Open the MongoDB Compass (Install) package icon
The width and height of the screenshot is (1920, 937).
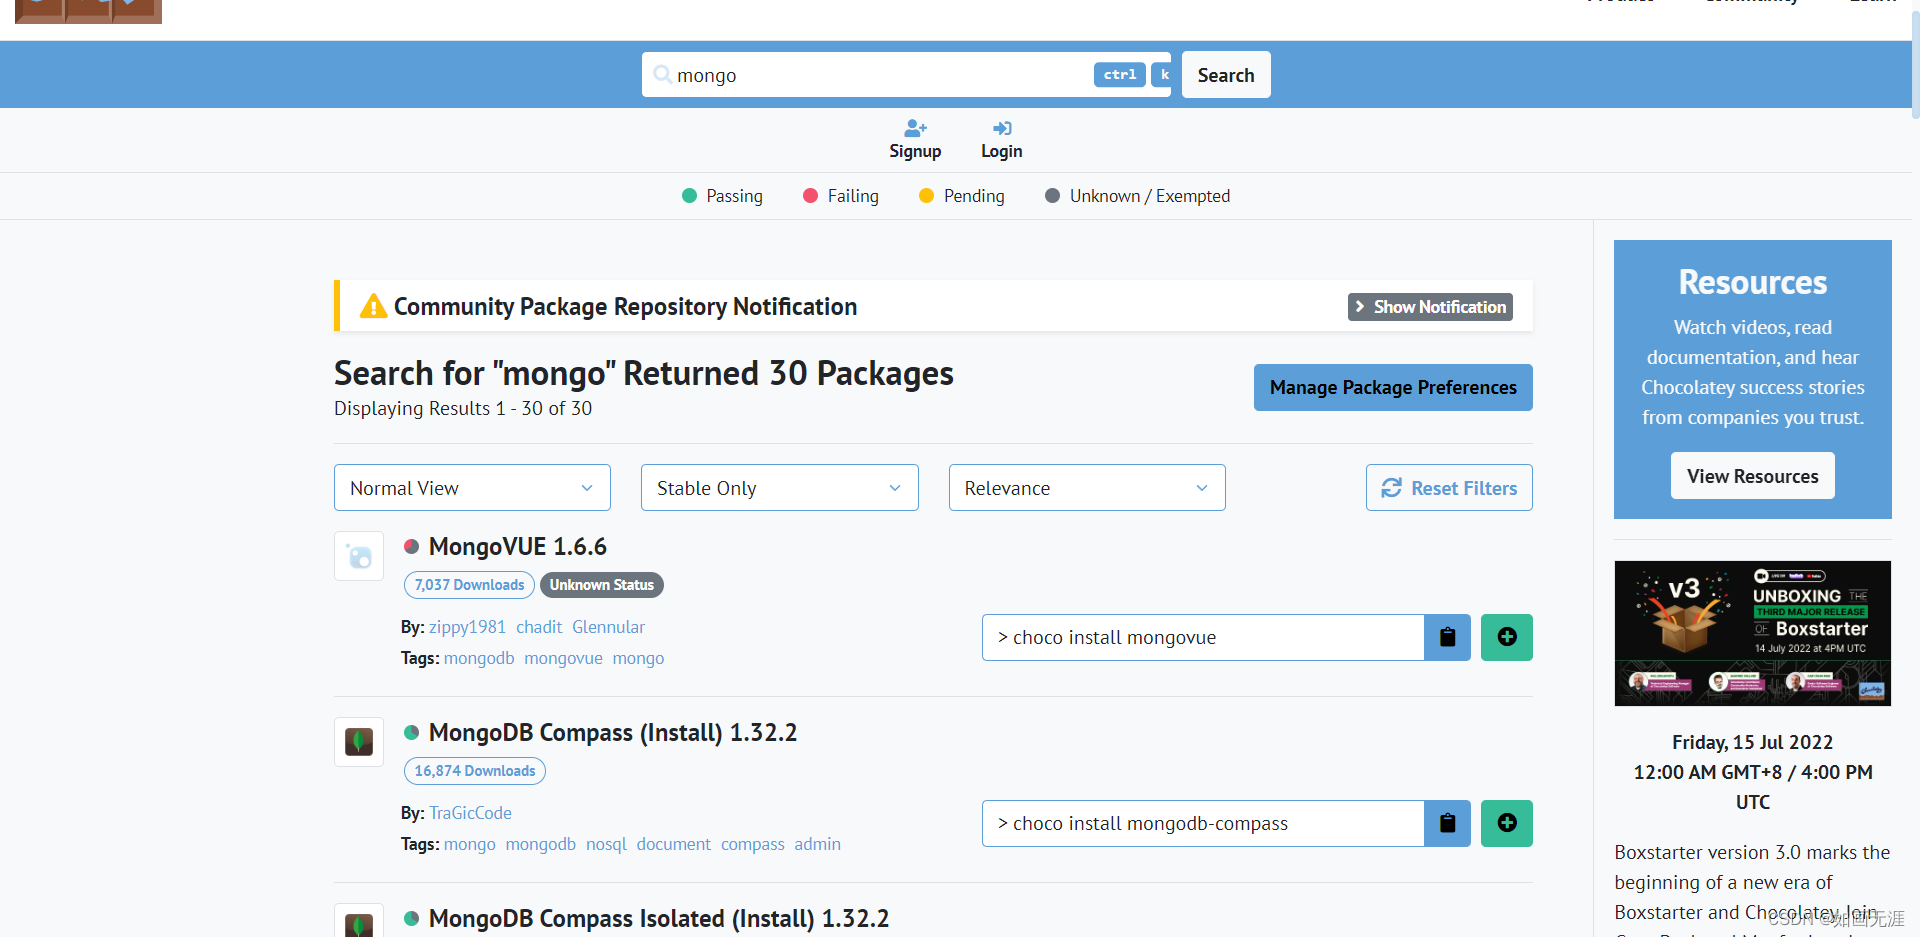pos(359,742)
